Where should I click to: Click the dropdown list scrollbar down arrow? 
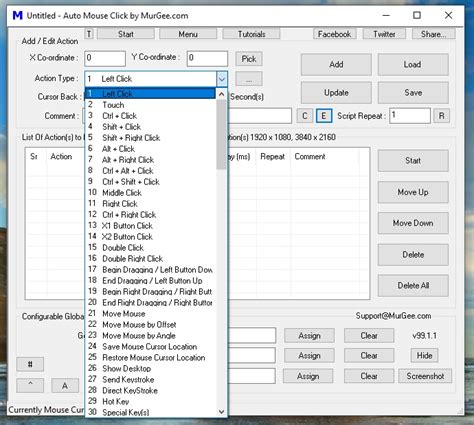(221, 412)
